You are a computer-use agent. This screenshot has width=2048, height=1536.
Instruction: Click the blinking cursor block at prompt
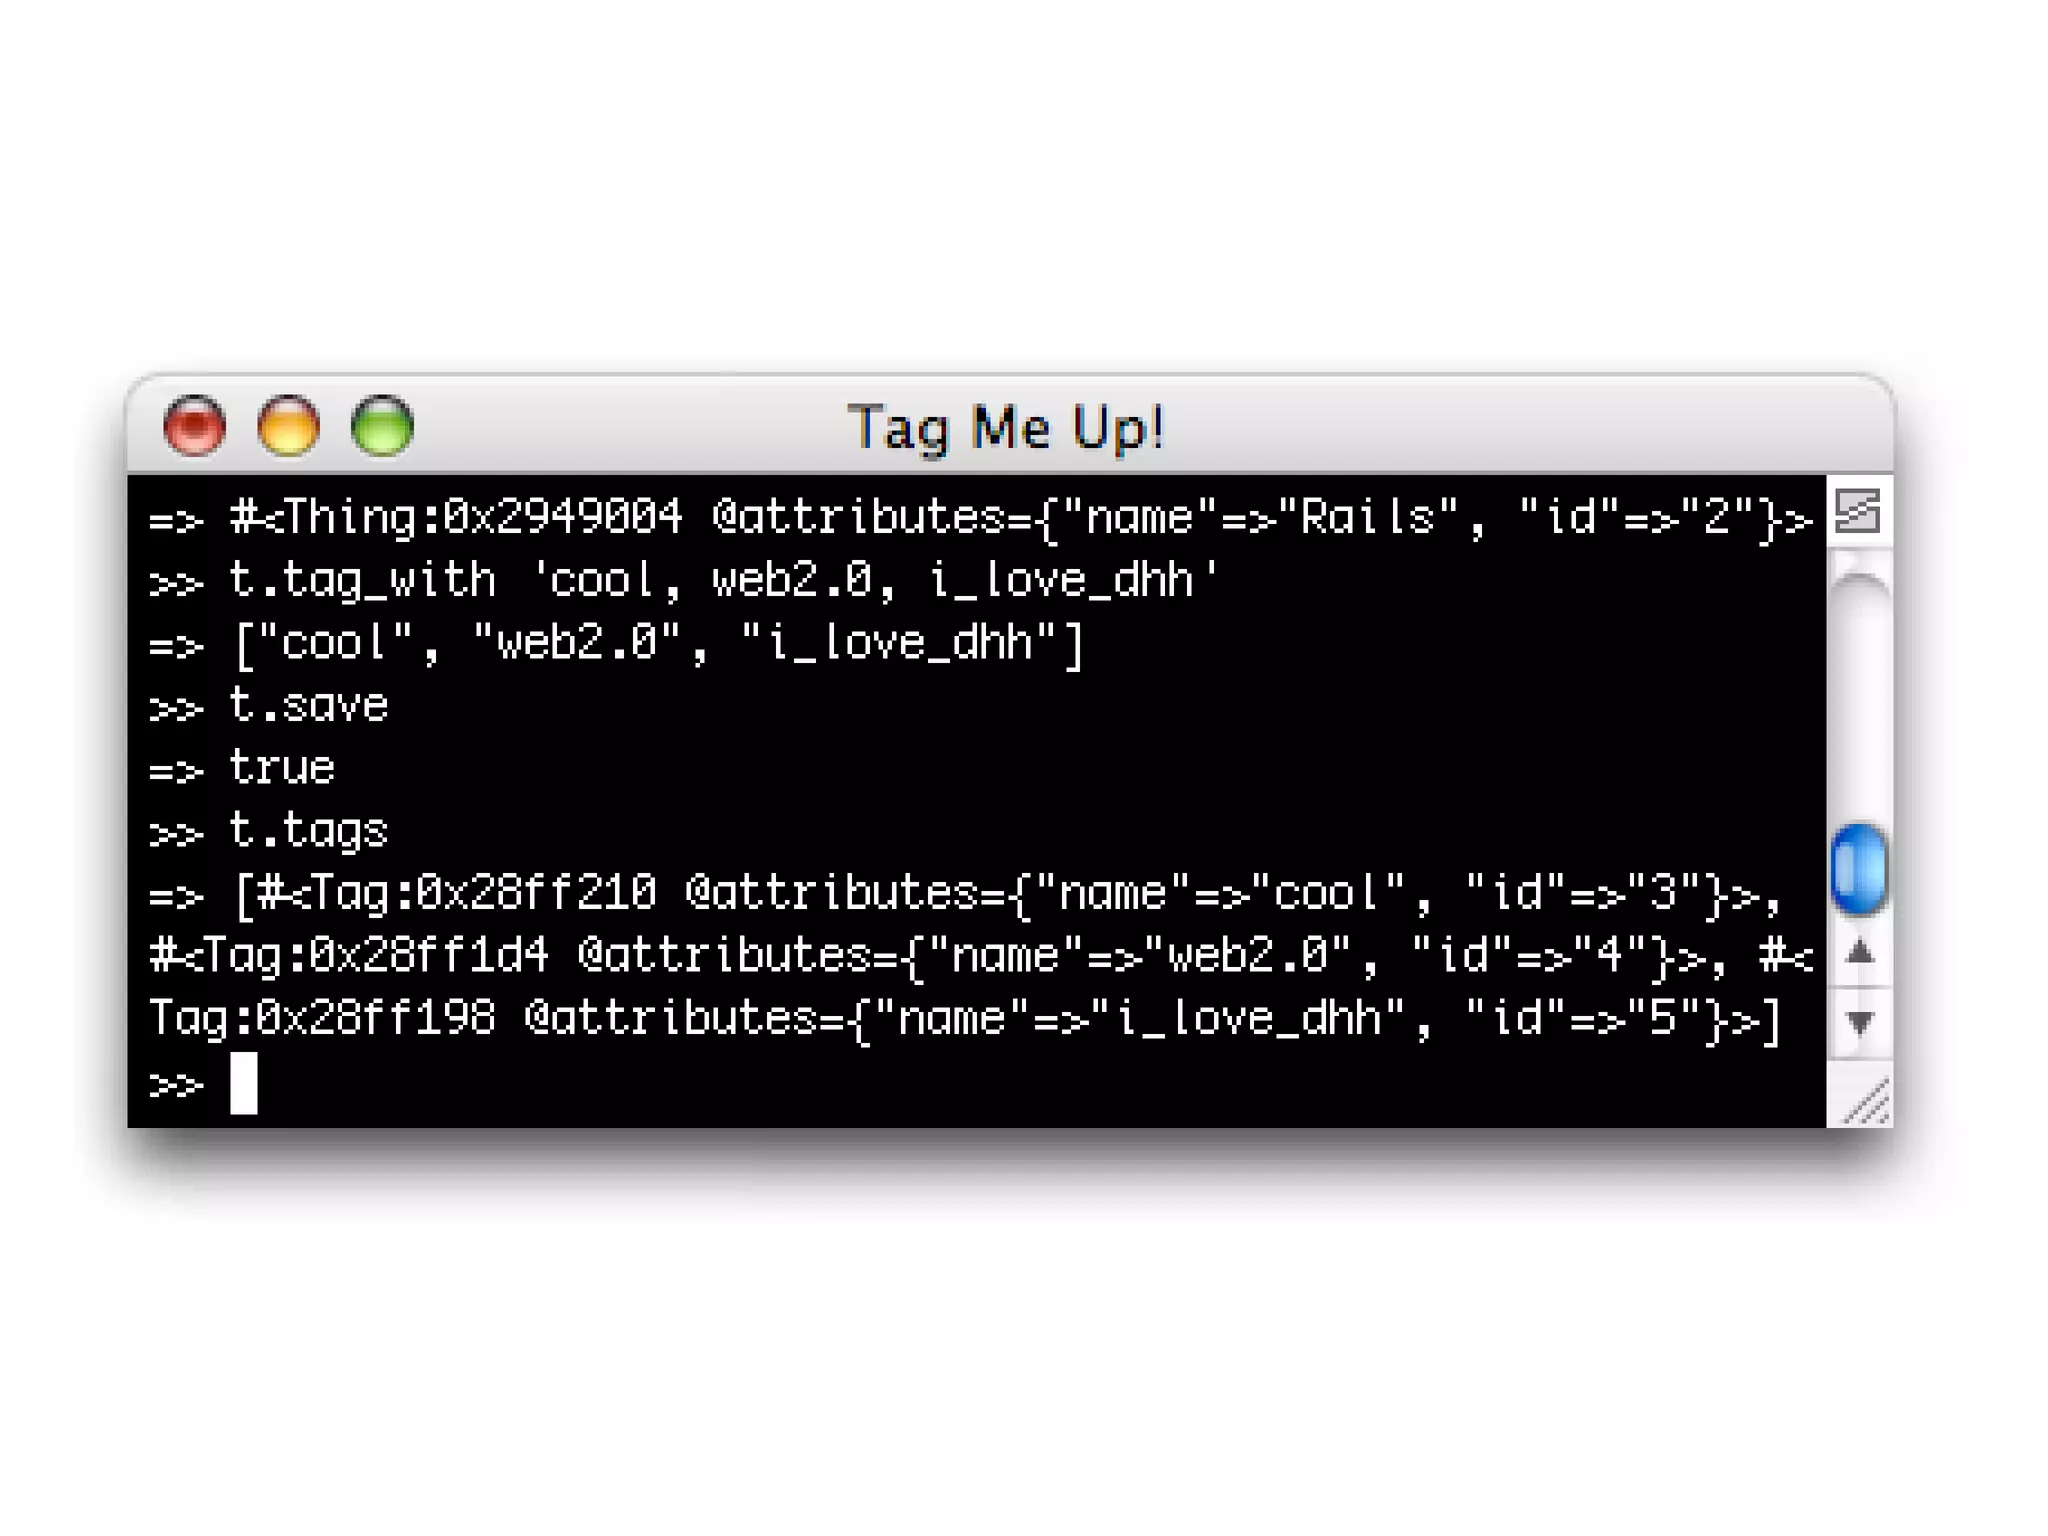tap(243, 1082)
